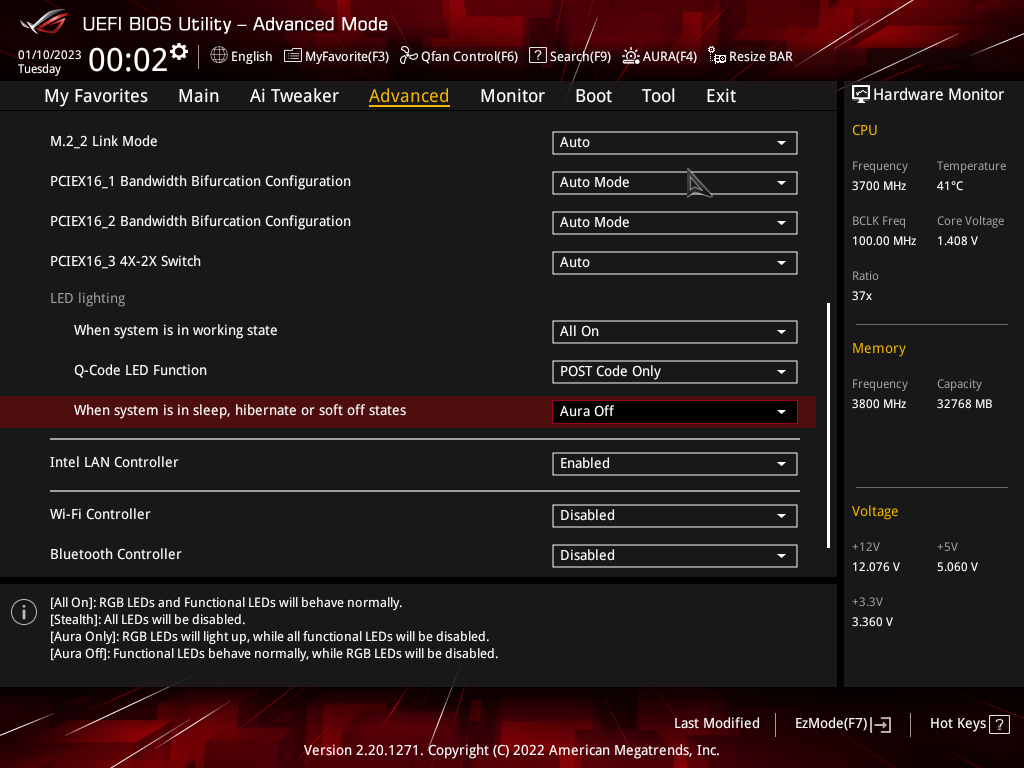This screenshot has height=768, width=1024.
Task: Open M.2_2 Link Mode dropdown
Action: click(675, 143)
